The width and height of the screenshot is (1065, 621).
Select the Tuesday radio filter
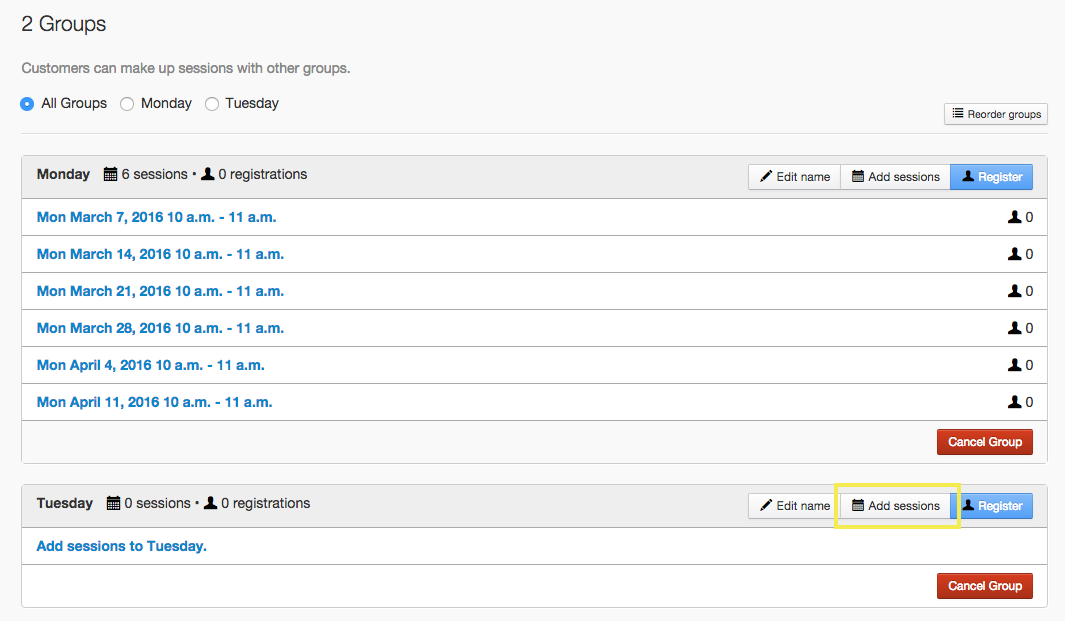[x=212, y=104]
